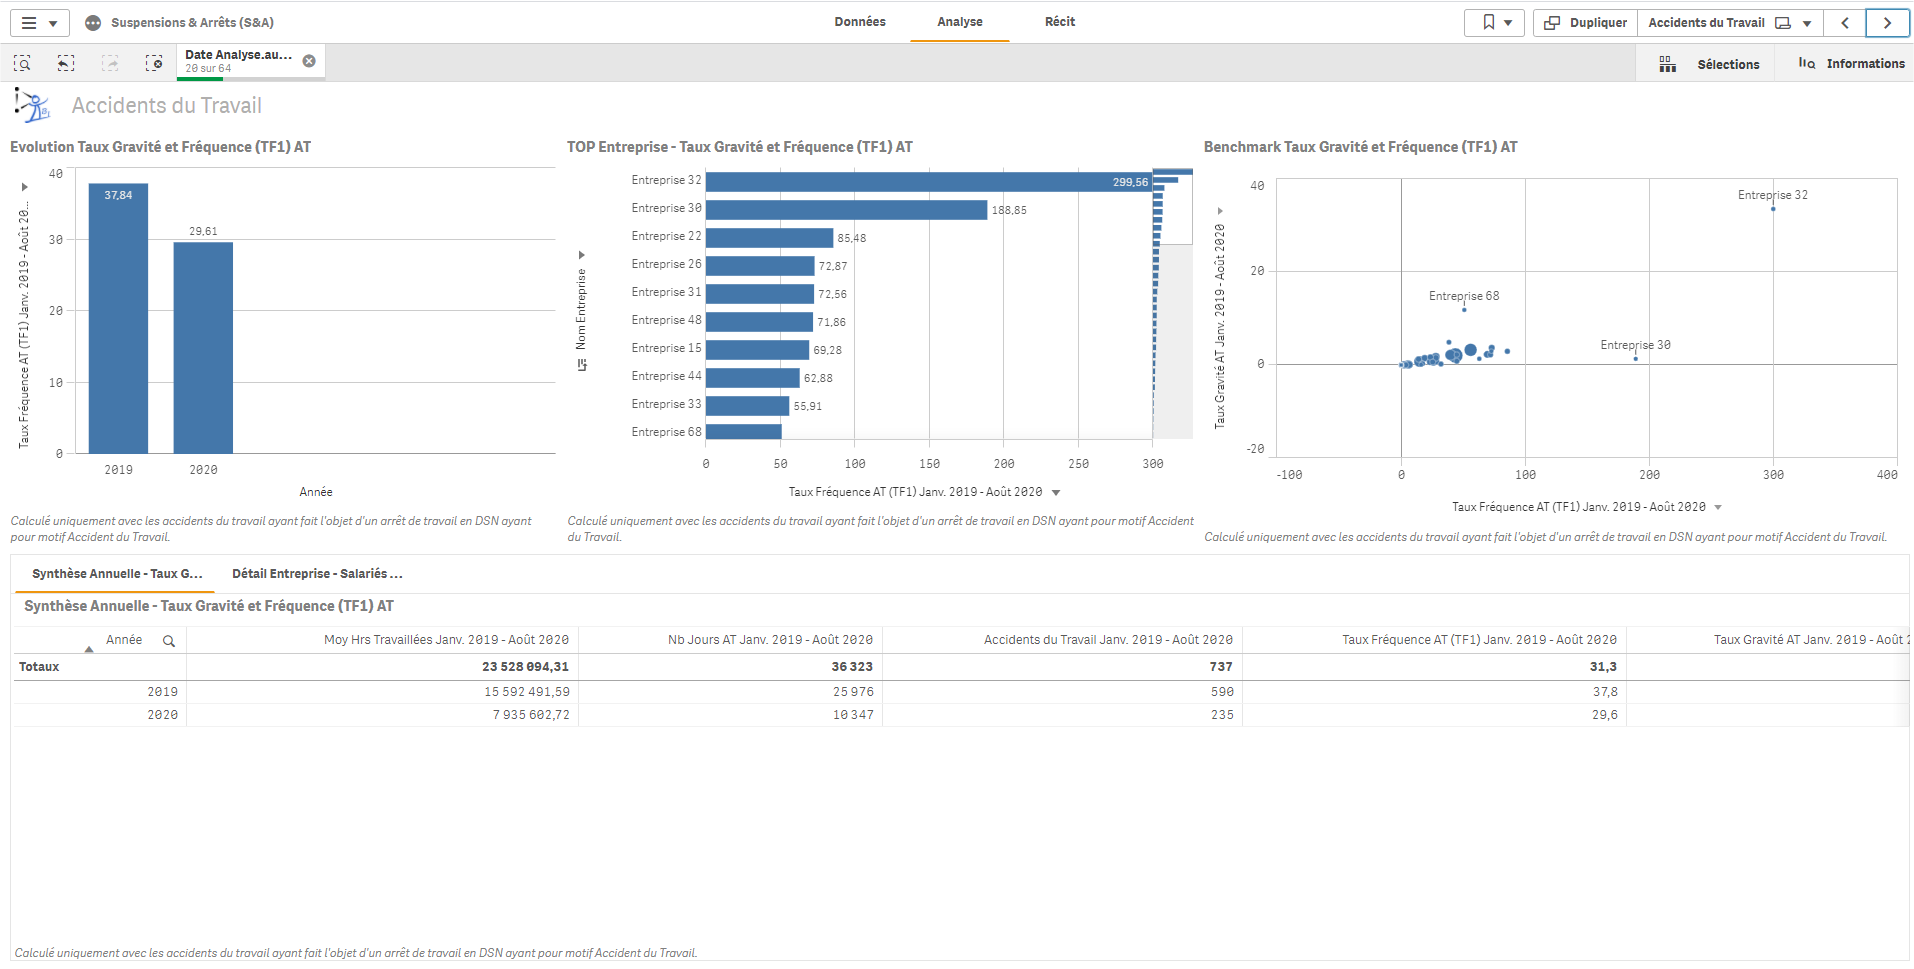Switch to the Données tab
Screen dimensions: 1914x969
[860, 22]
